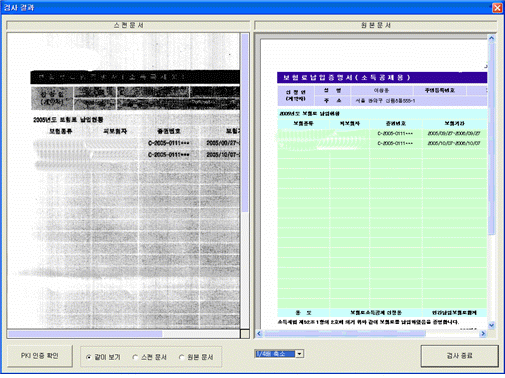
Task: Click the 원본 문서 panel header
Action: pos(376,25)
